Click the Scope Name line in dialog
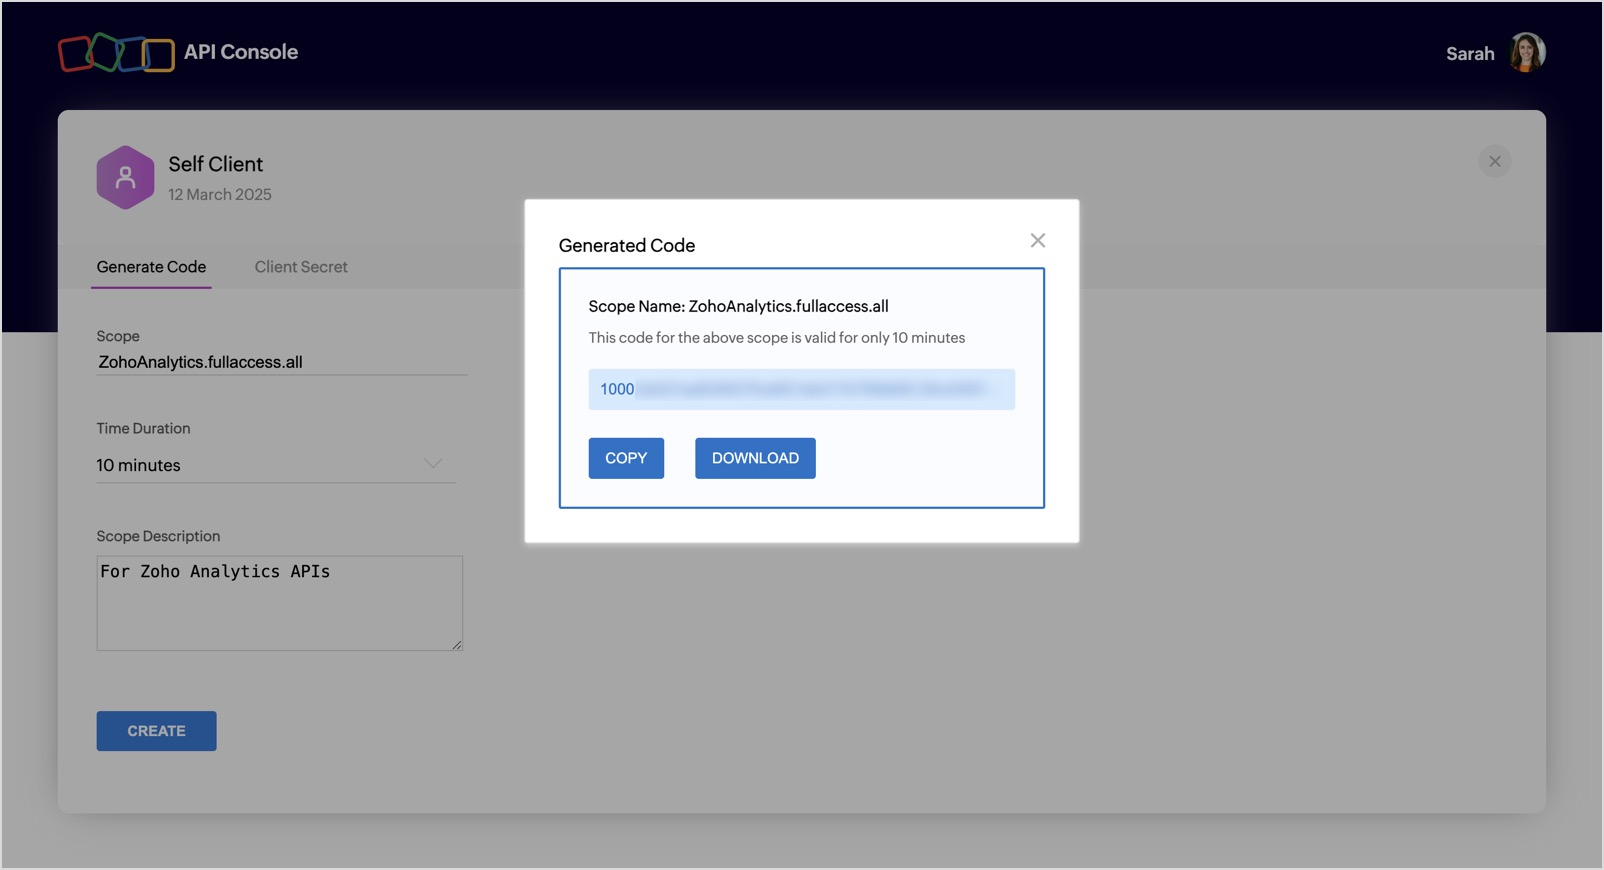 pos(738,306)
